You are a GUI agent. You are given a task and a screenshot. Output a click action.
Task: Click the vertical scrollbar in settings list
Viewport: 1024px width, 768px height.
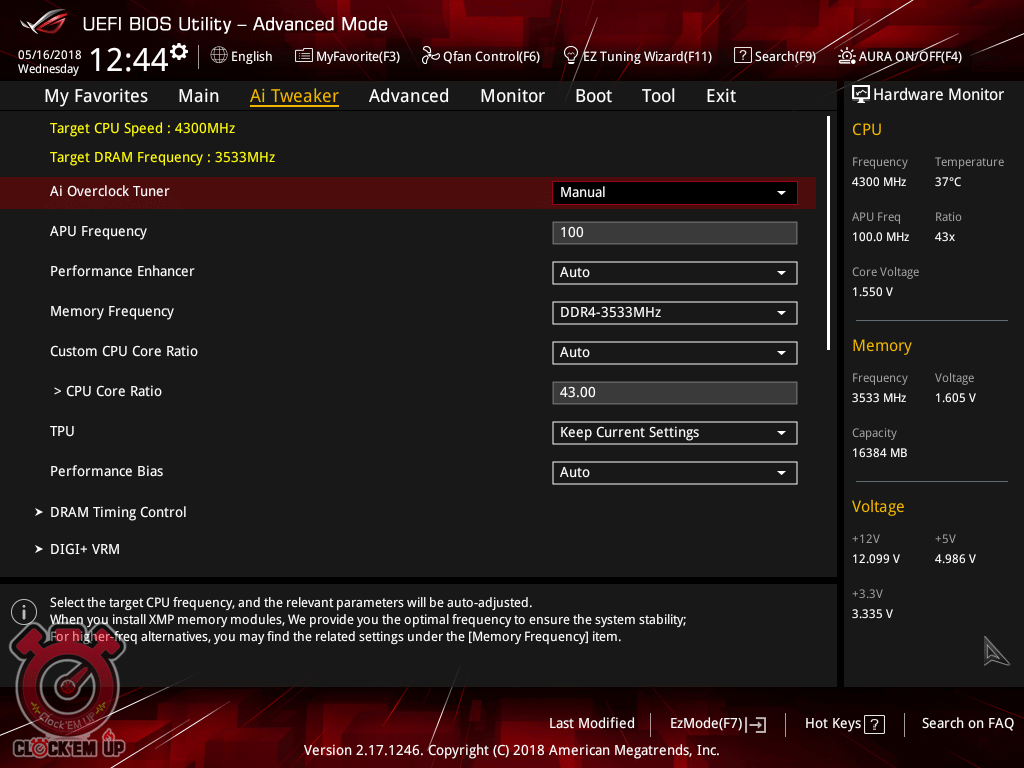(x=828, y=232)
